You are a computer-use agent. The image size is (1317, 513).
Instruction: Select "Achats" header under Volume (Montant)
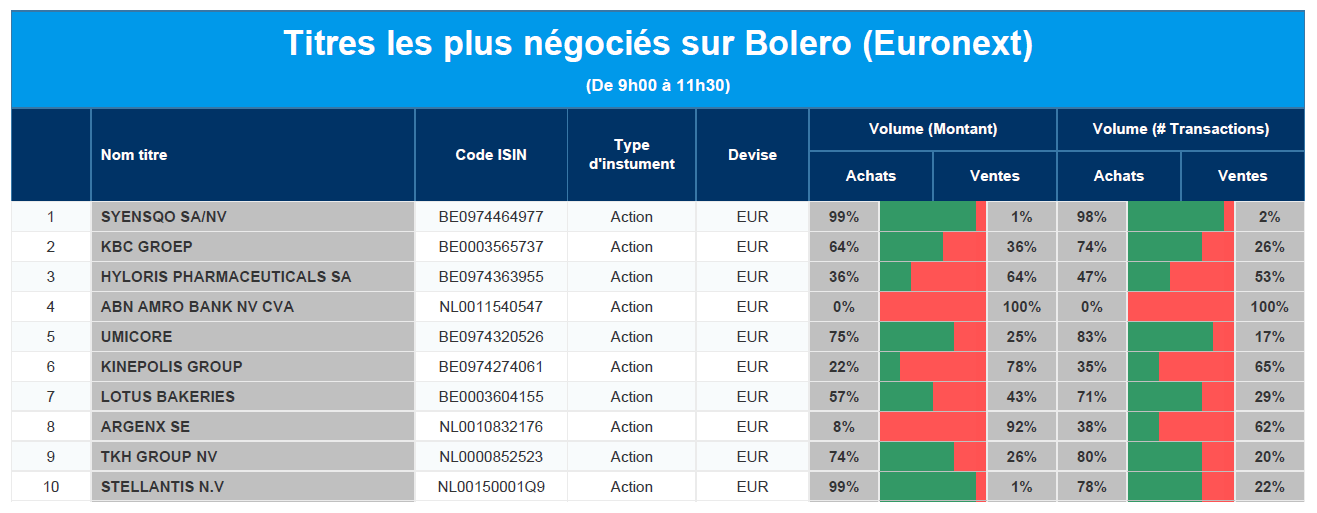[x=870, y=176]
